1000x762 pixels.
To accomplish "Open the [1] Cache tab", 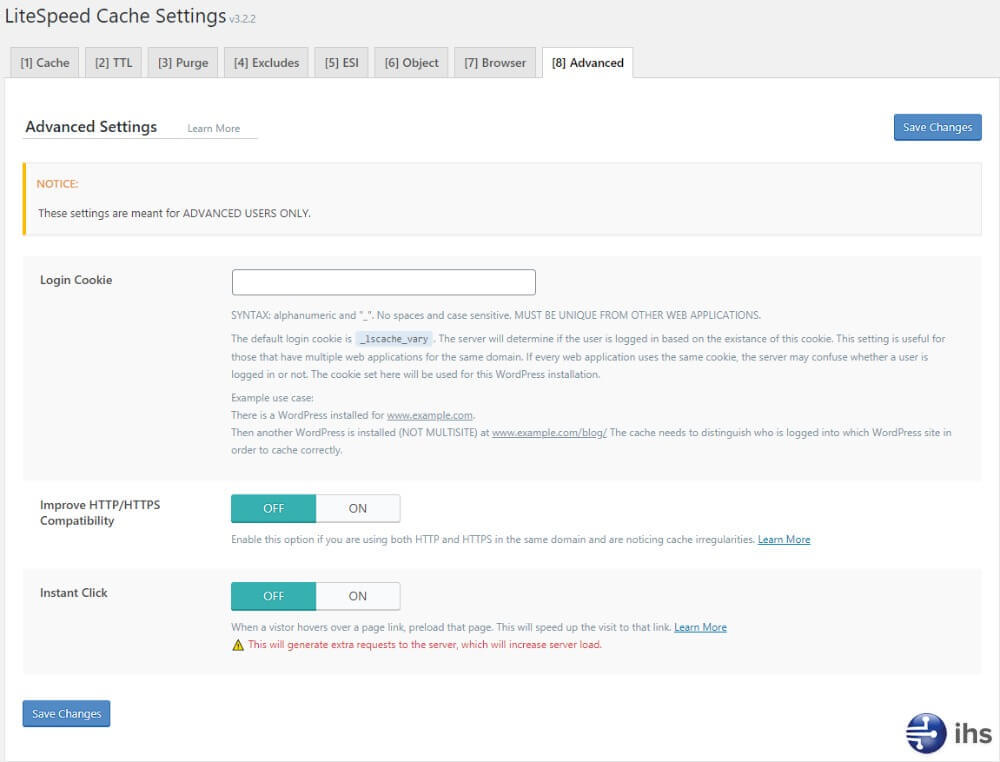I will click(x=45, y=62).
